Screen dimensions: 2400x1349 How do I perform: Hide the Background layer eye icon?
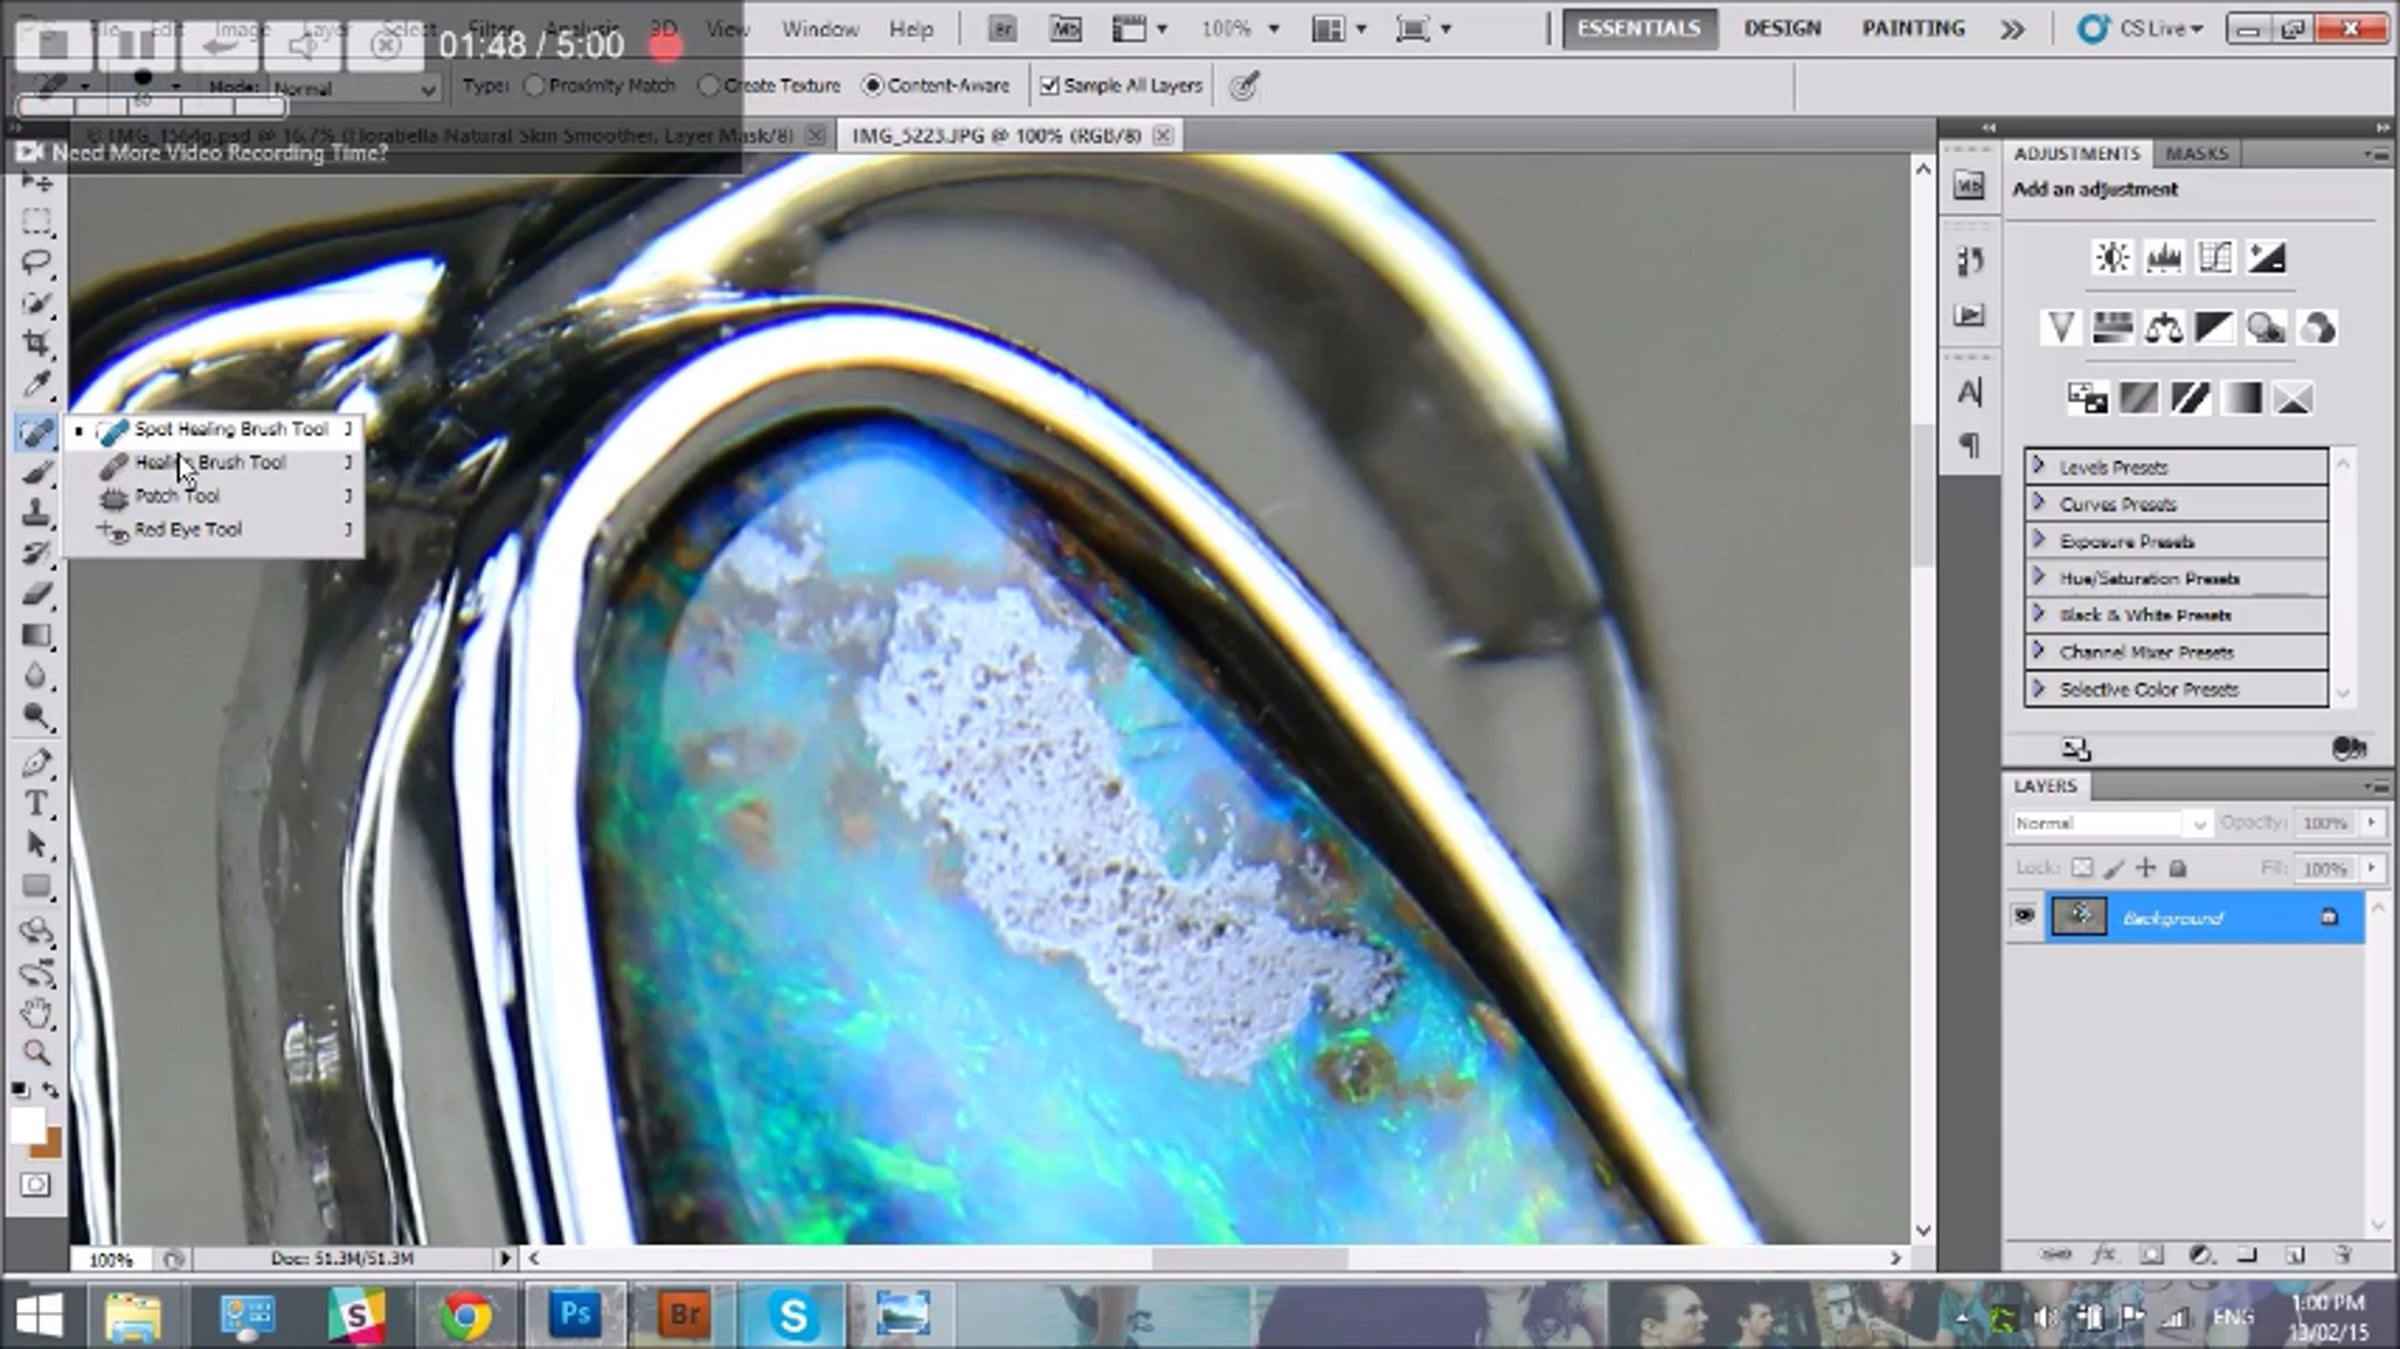pyautogui.click(x=2024, y=916)
